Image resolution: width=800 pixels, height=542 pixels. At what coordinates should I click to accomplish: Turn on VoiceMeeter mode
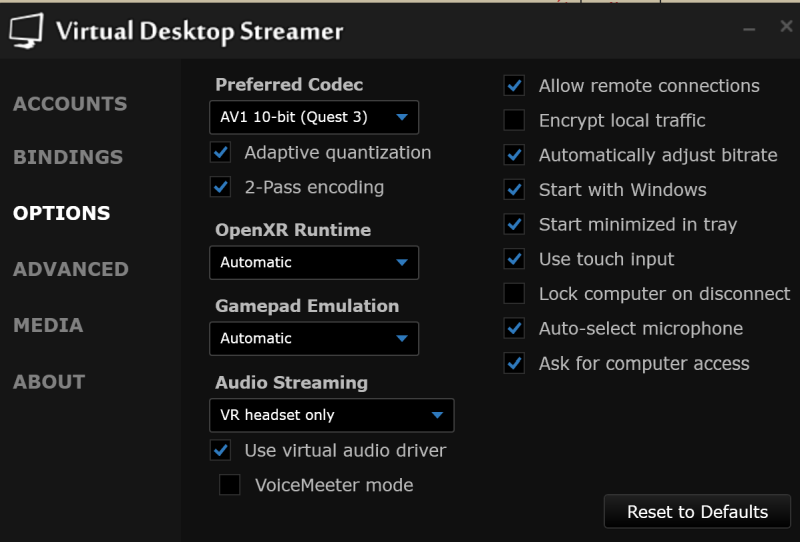tap(230, 485)
